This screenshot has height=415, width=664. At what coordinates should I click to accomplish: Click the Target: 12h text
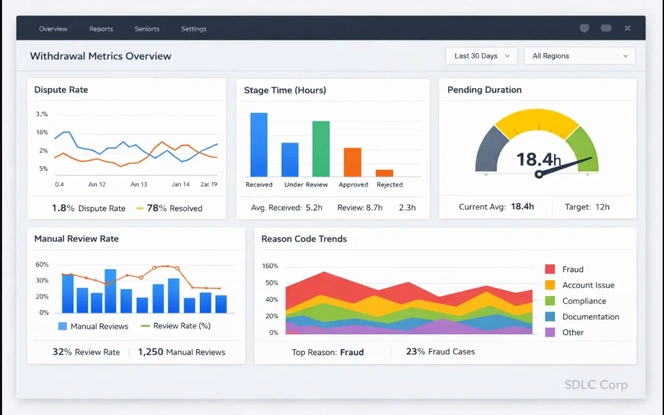tap(587, 207)
